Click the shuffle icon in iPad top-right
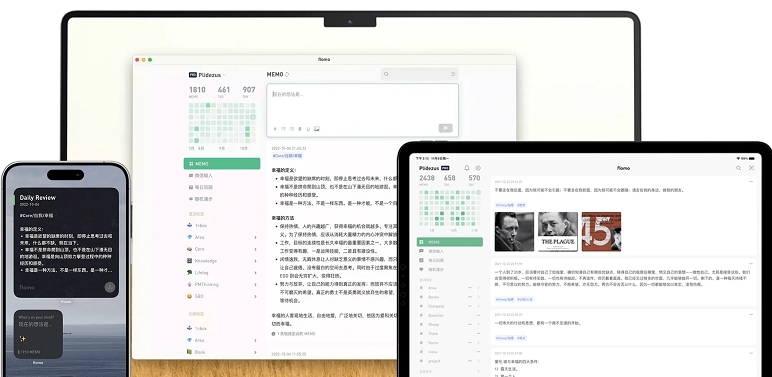 point(751,168)
